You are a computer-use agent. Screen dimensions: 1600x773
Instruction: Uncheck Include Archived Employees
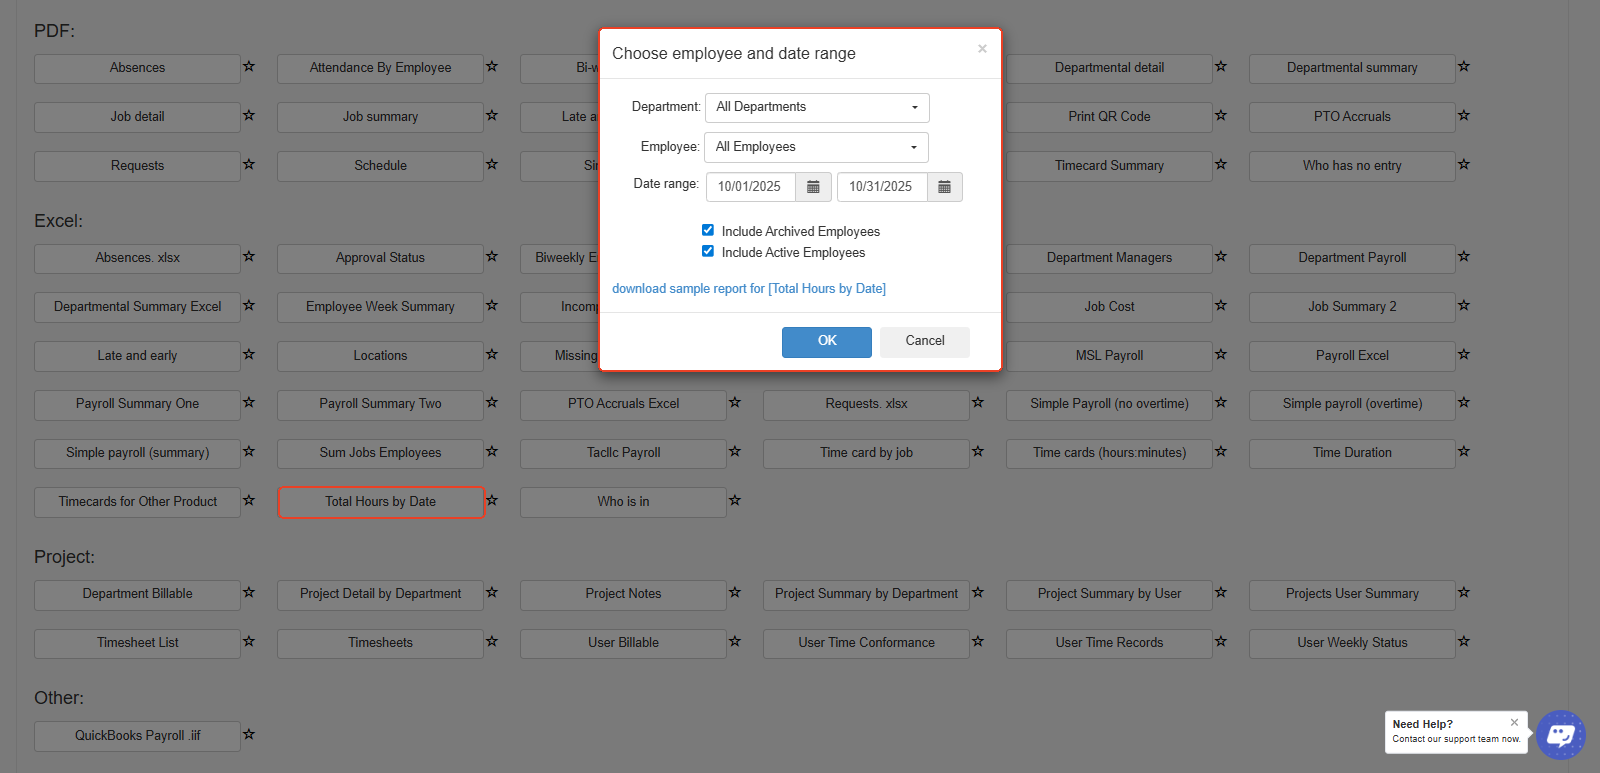(708, 230)
